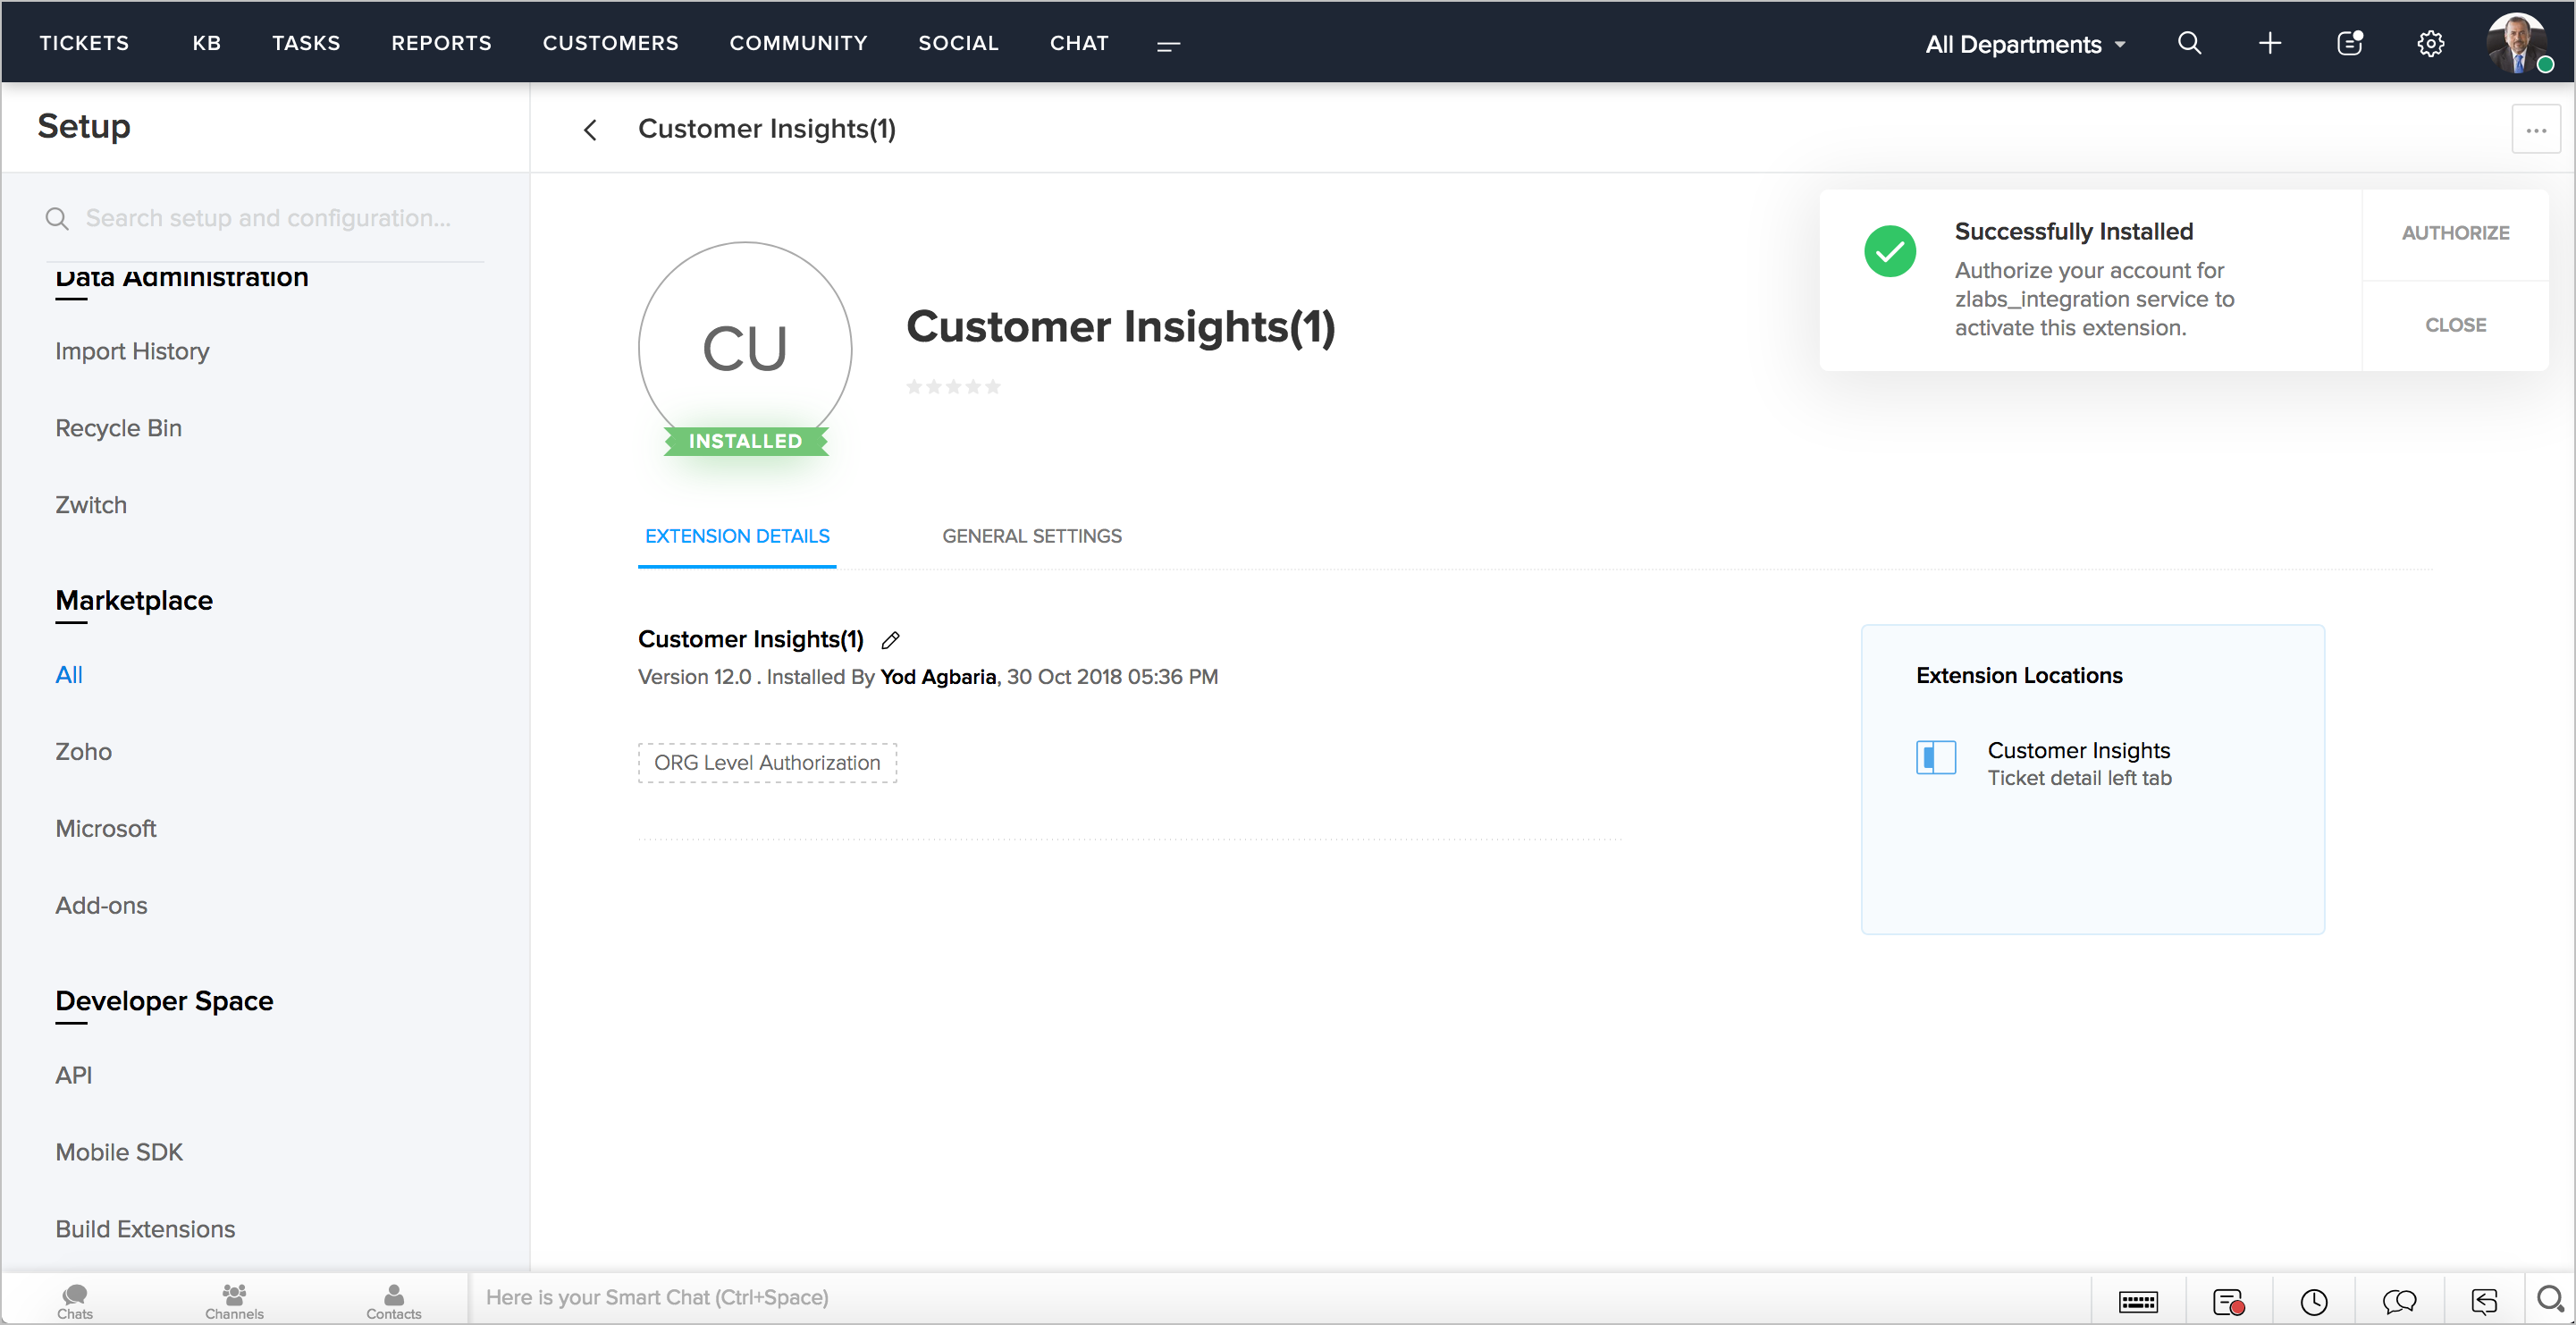Click the Authorize button in notification

point(2454,233)
